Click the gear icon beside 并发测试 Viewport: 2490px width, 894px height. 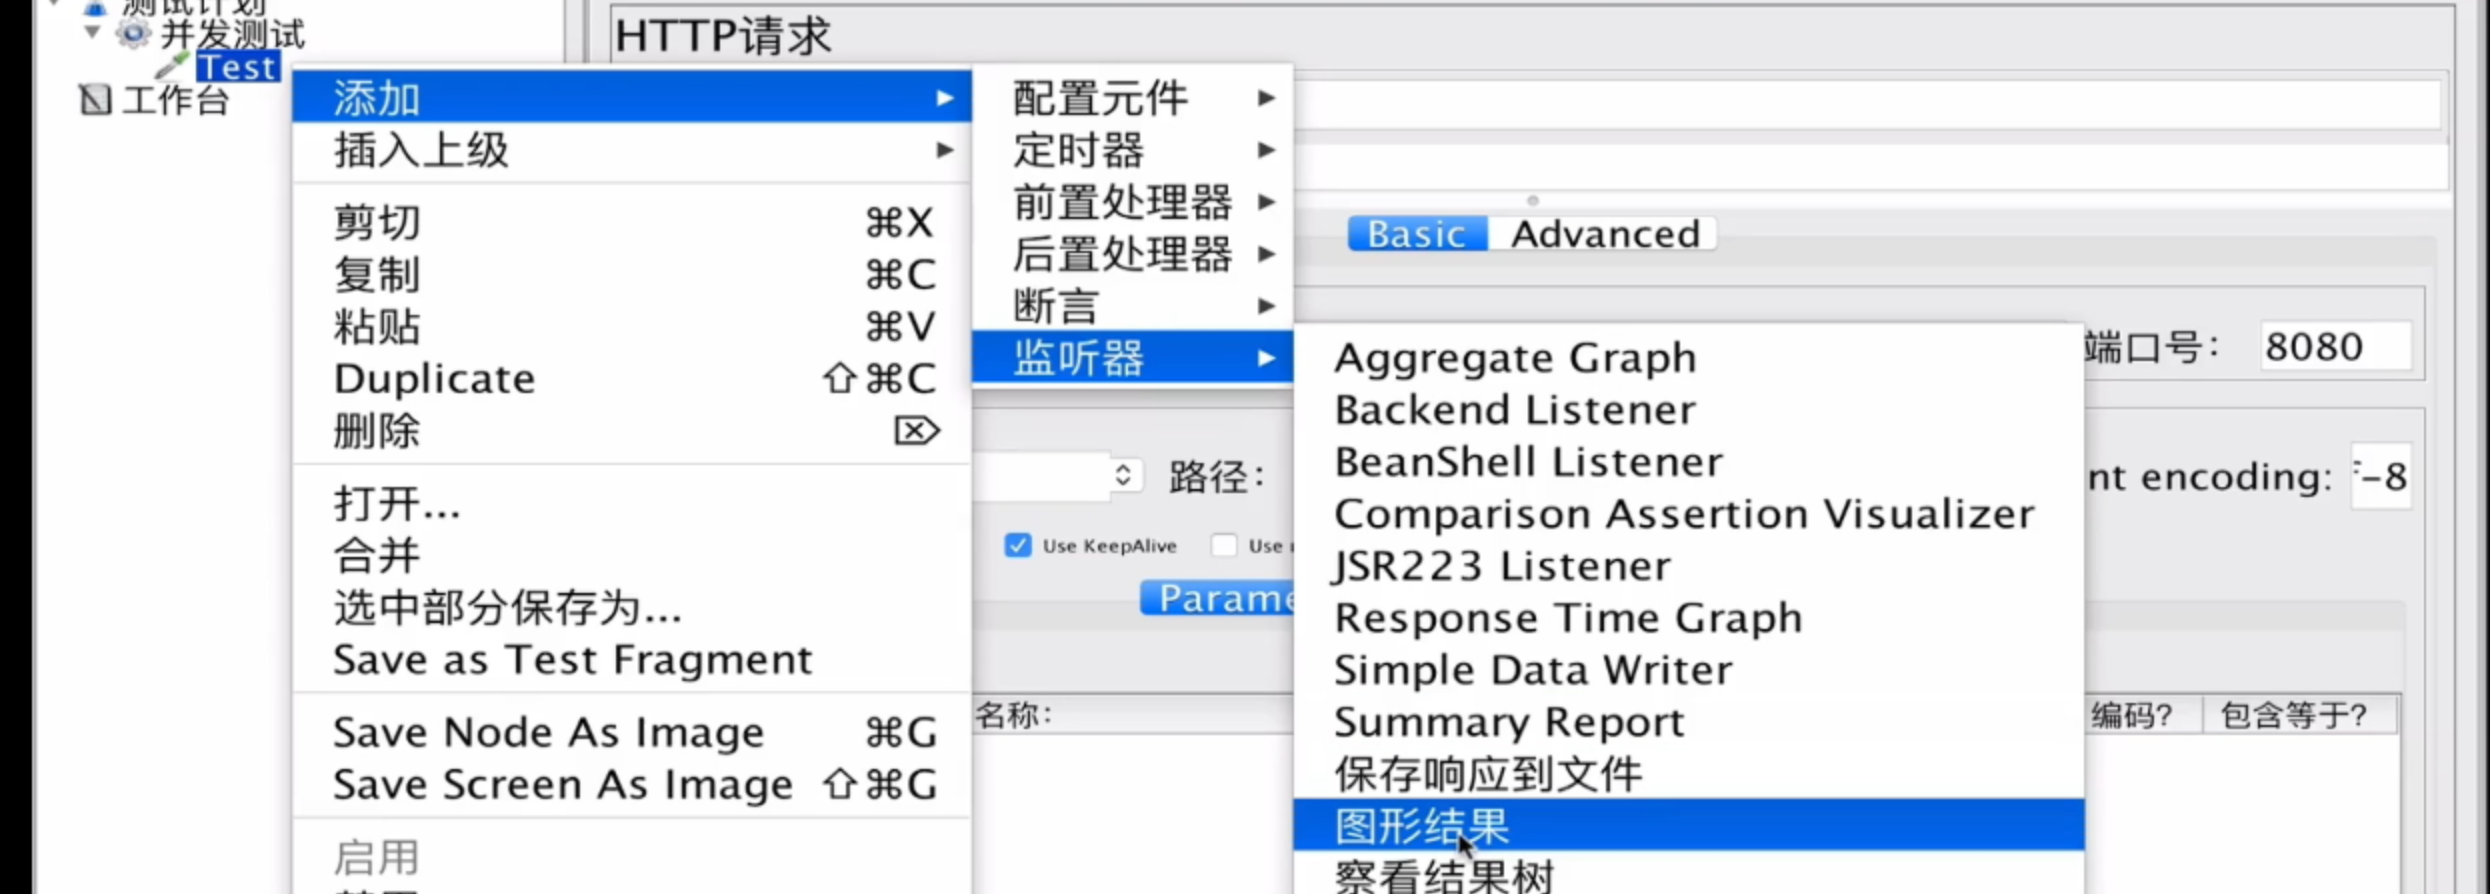[132, 34]
